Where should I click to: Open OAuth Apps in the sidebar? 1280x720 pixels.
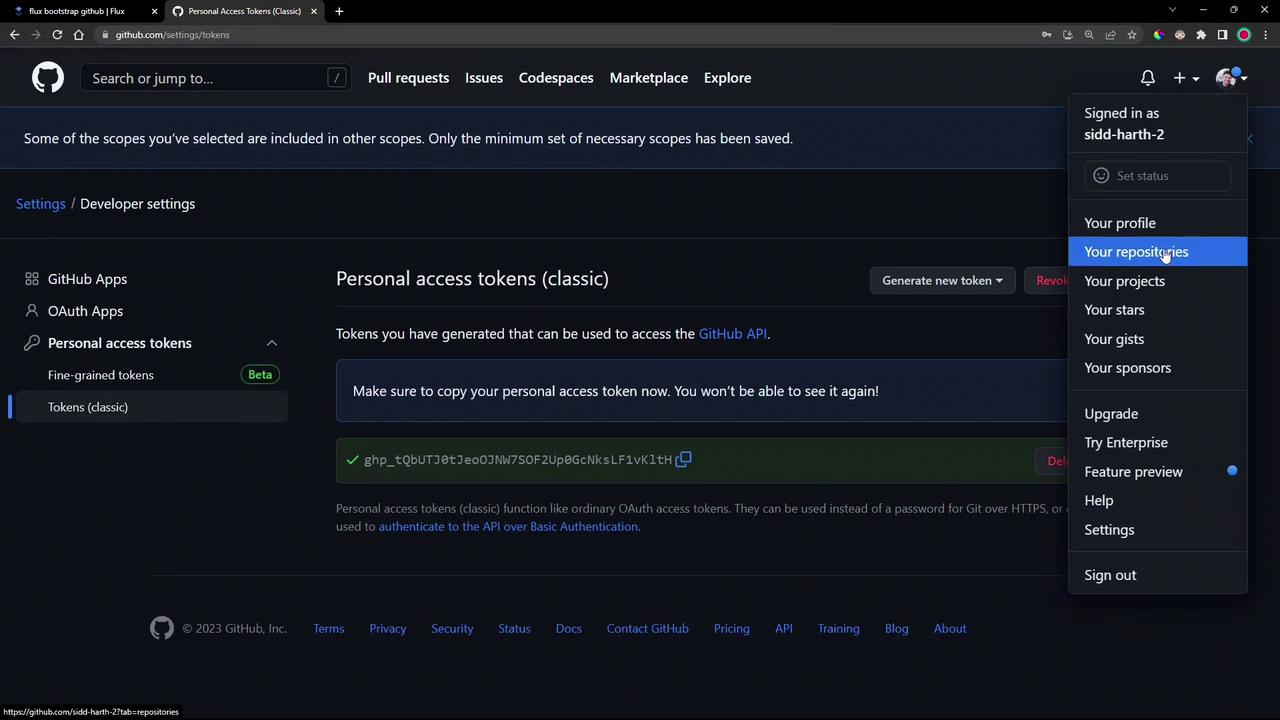pos(85,311)
